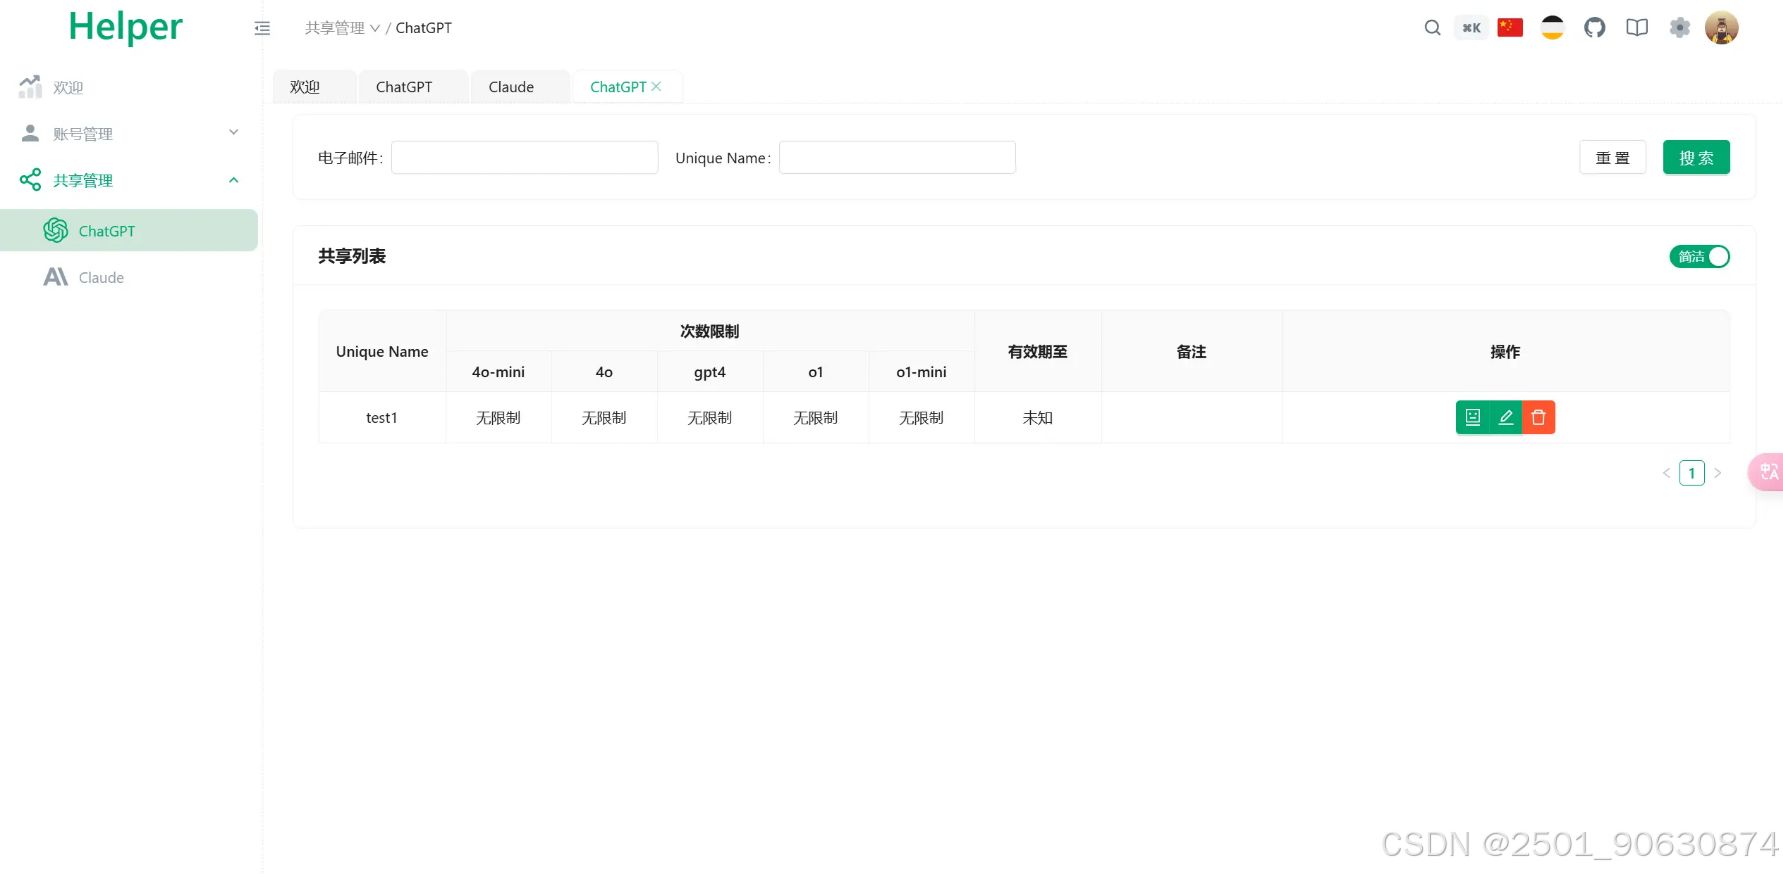The image size is (1783, 874).
Task: Switch to the Claude tab
Action: click(x=519, y=87)
